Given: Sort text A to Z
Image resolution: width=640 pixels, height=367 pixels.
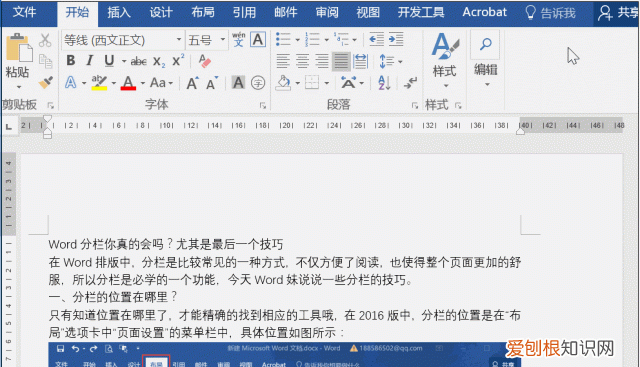Looking at the screenshot, I should [384, 83].
